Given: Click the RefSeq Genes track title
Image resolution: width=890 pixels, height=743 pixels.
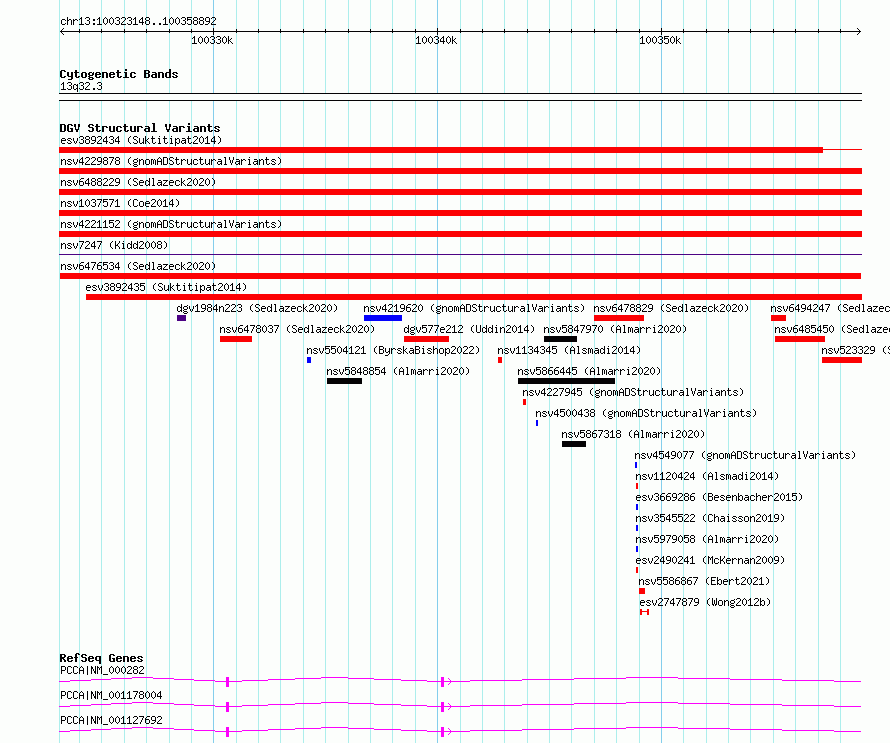Looking at the screenshot, I should [x=101, y=658].
